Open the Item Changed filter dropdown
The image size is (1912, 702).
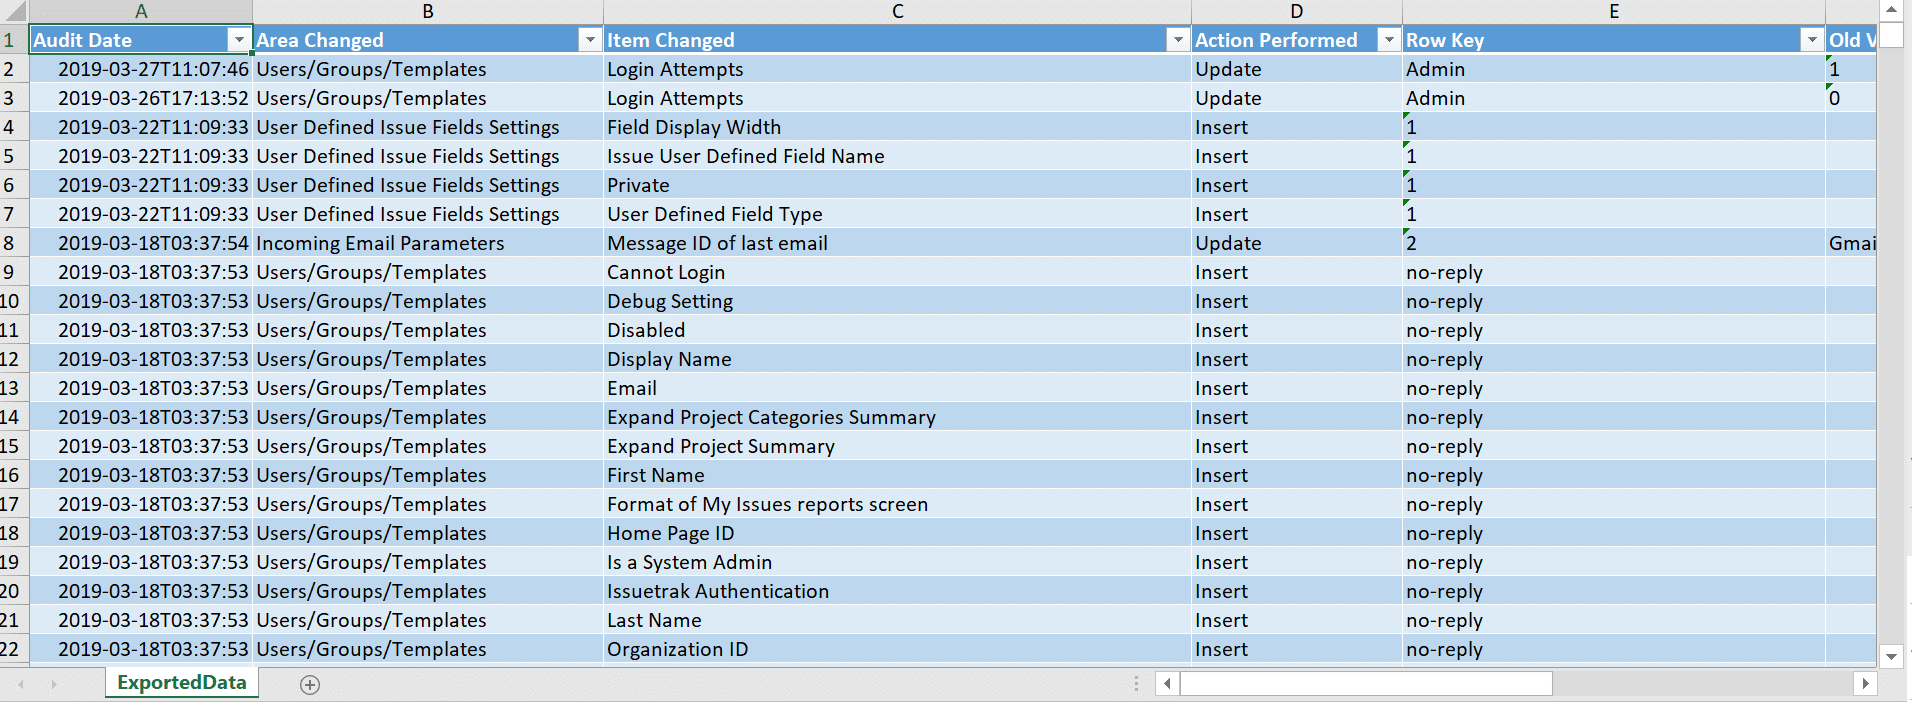tap(1178, 40)
